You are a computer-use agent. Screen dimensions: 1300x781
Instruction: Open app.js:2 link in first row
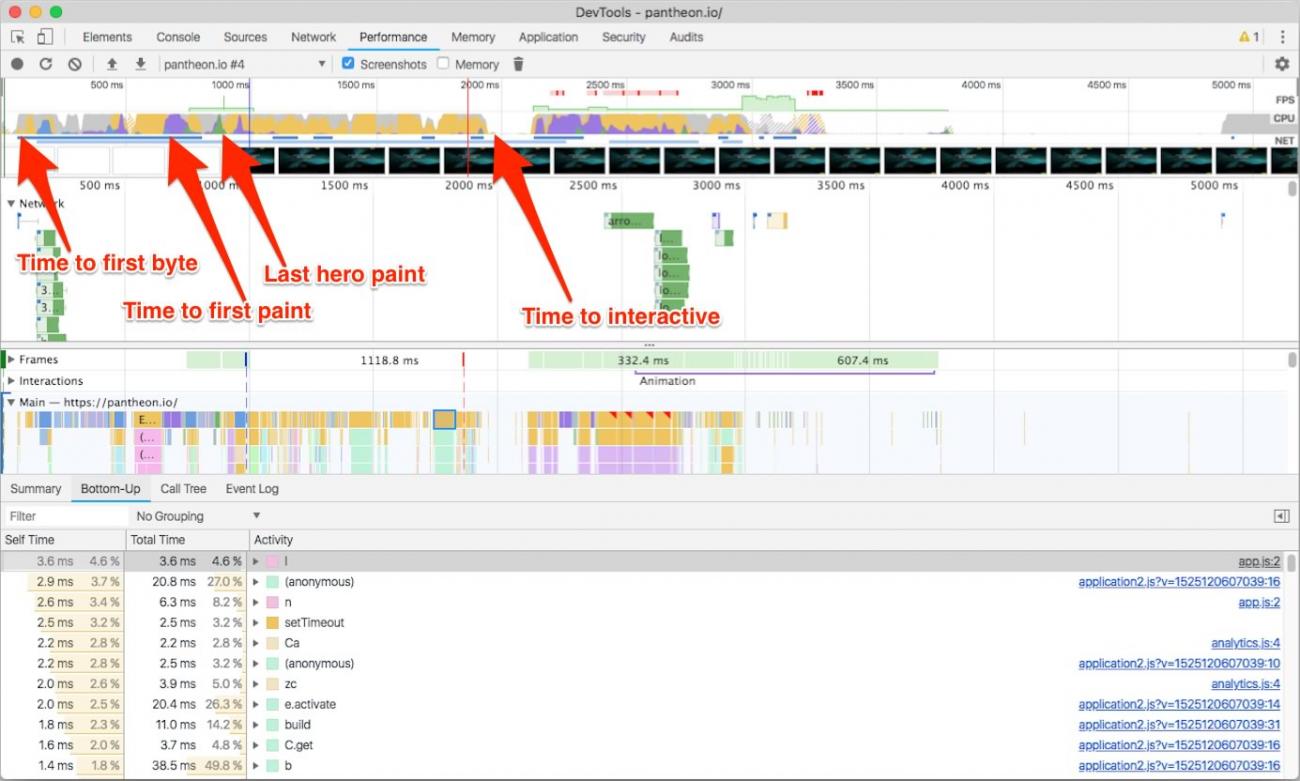coord(1259,562)
